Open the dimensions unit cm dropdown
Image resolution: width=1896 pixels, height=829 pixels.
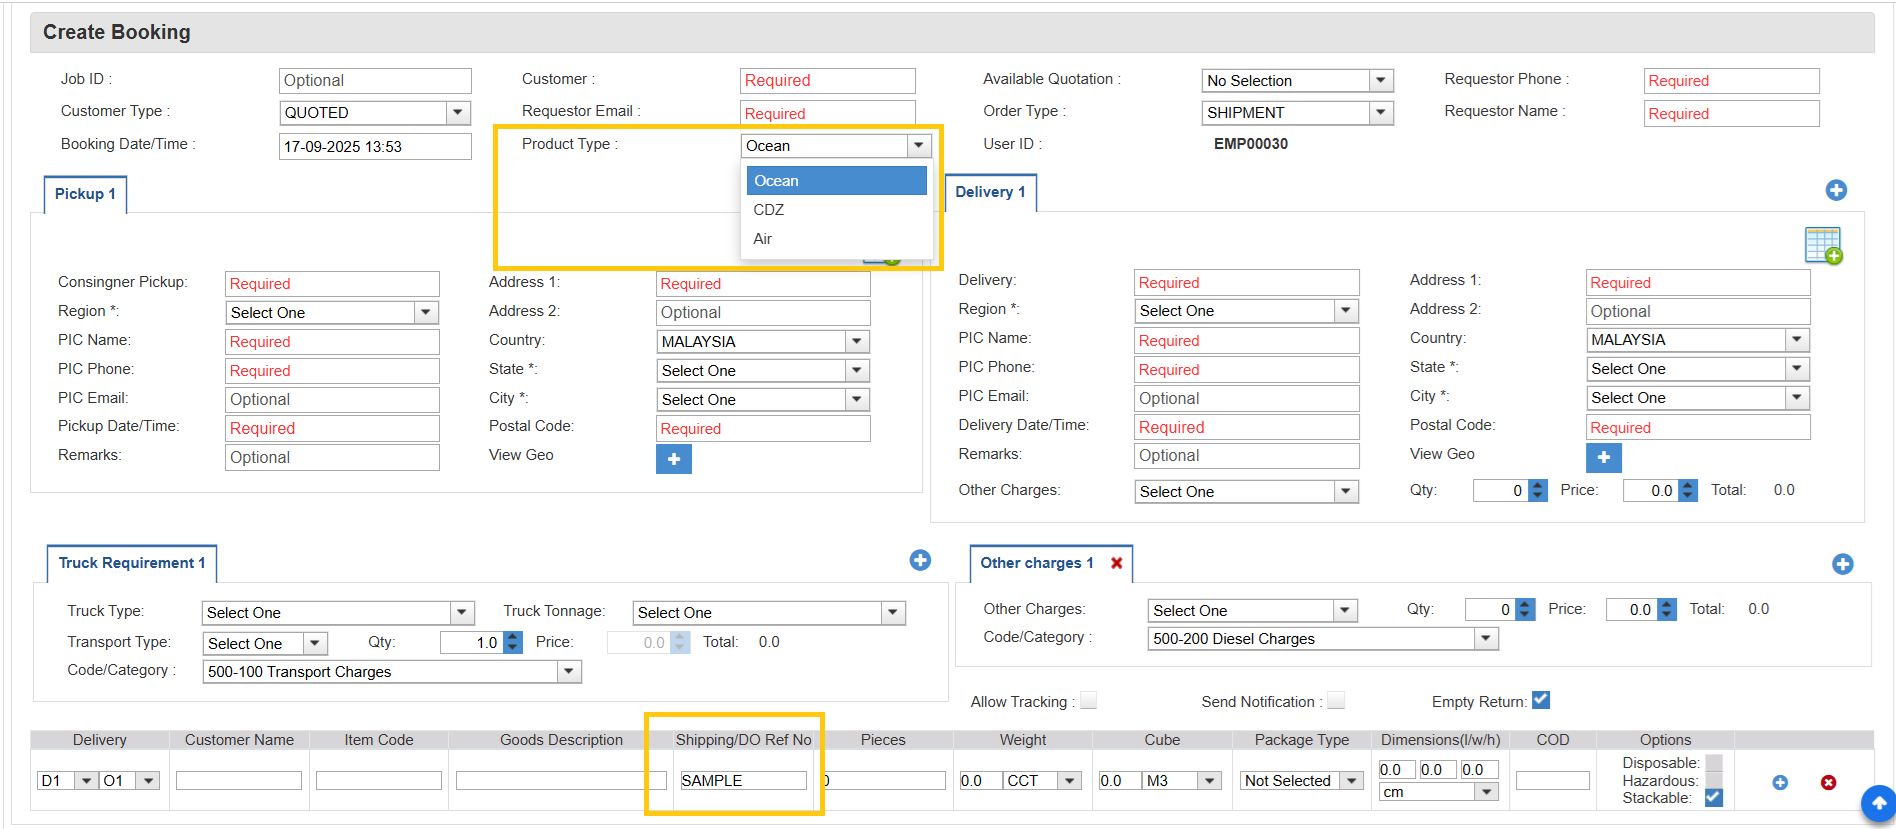coord(1438,792)
